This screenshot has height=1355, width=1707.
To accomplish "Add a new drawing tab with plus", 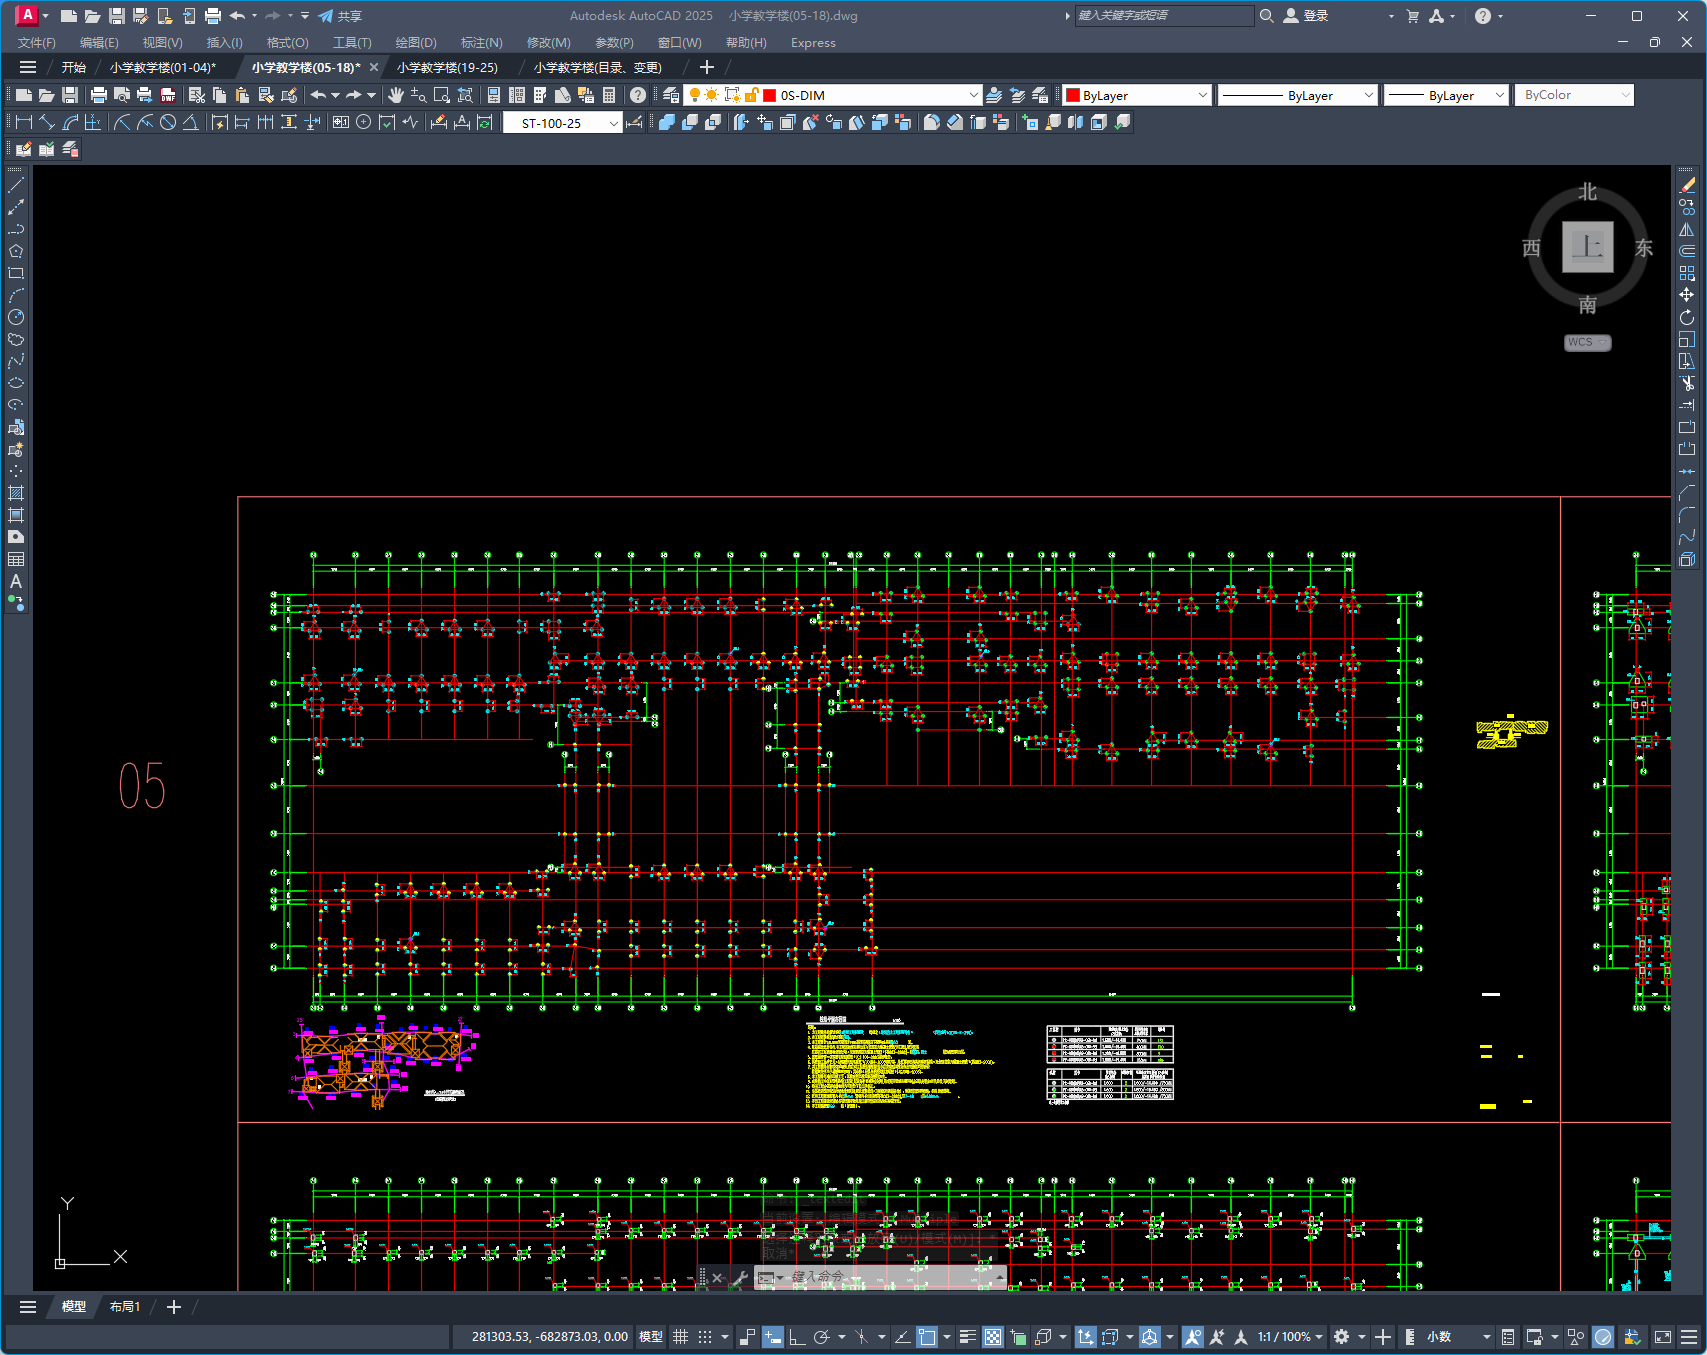I will [x=706, y=67].
